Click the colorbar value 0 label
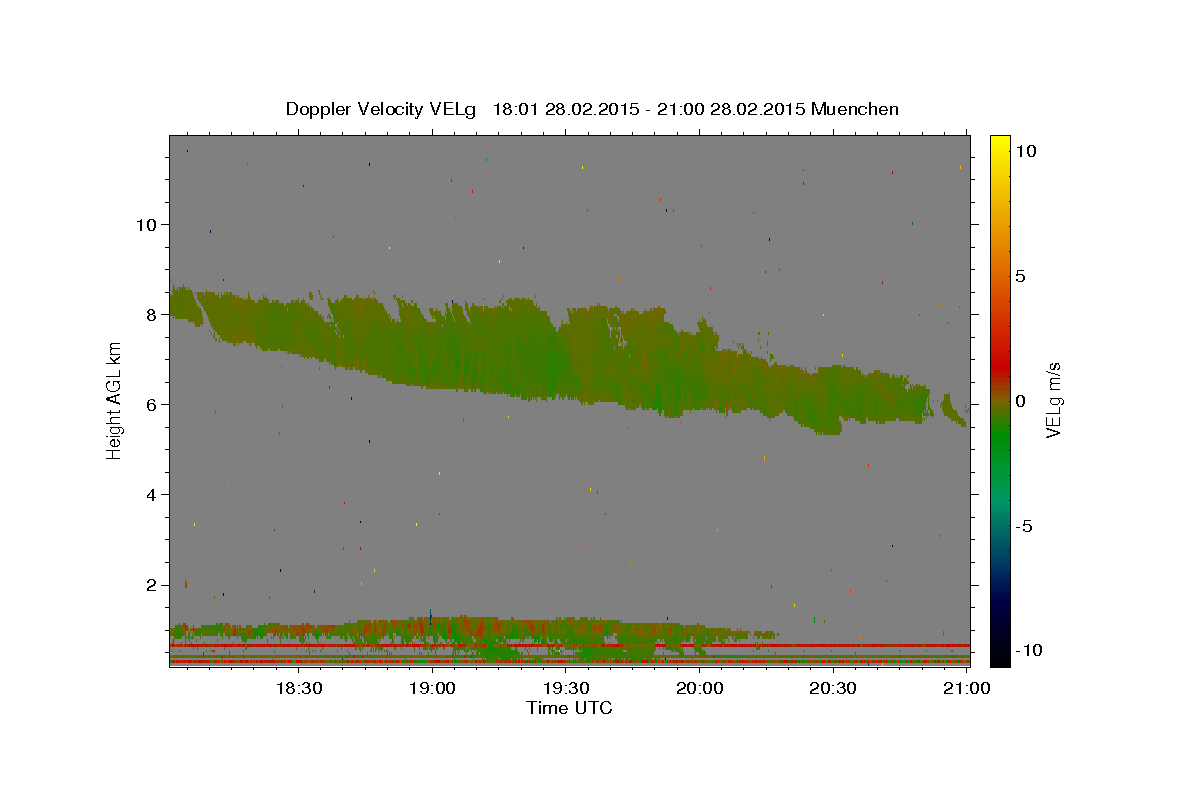The image size is (1200, 800). 1020,401
